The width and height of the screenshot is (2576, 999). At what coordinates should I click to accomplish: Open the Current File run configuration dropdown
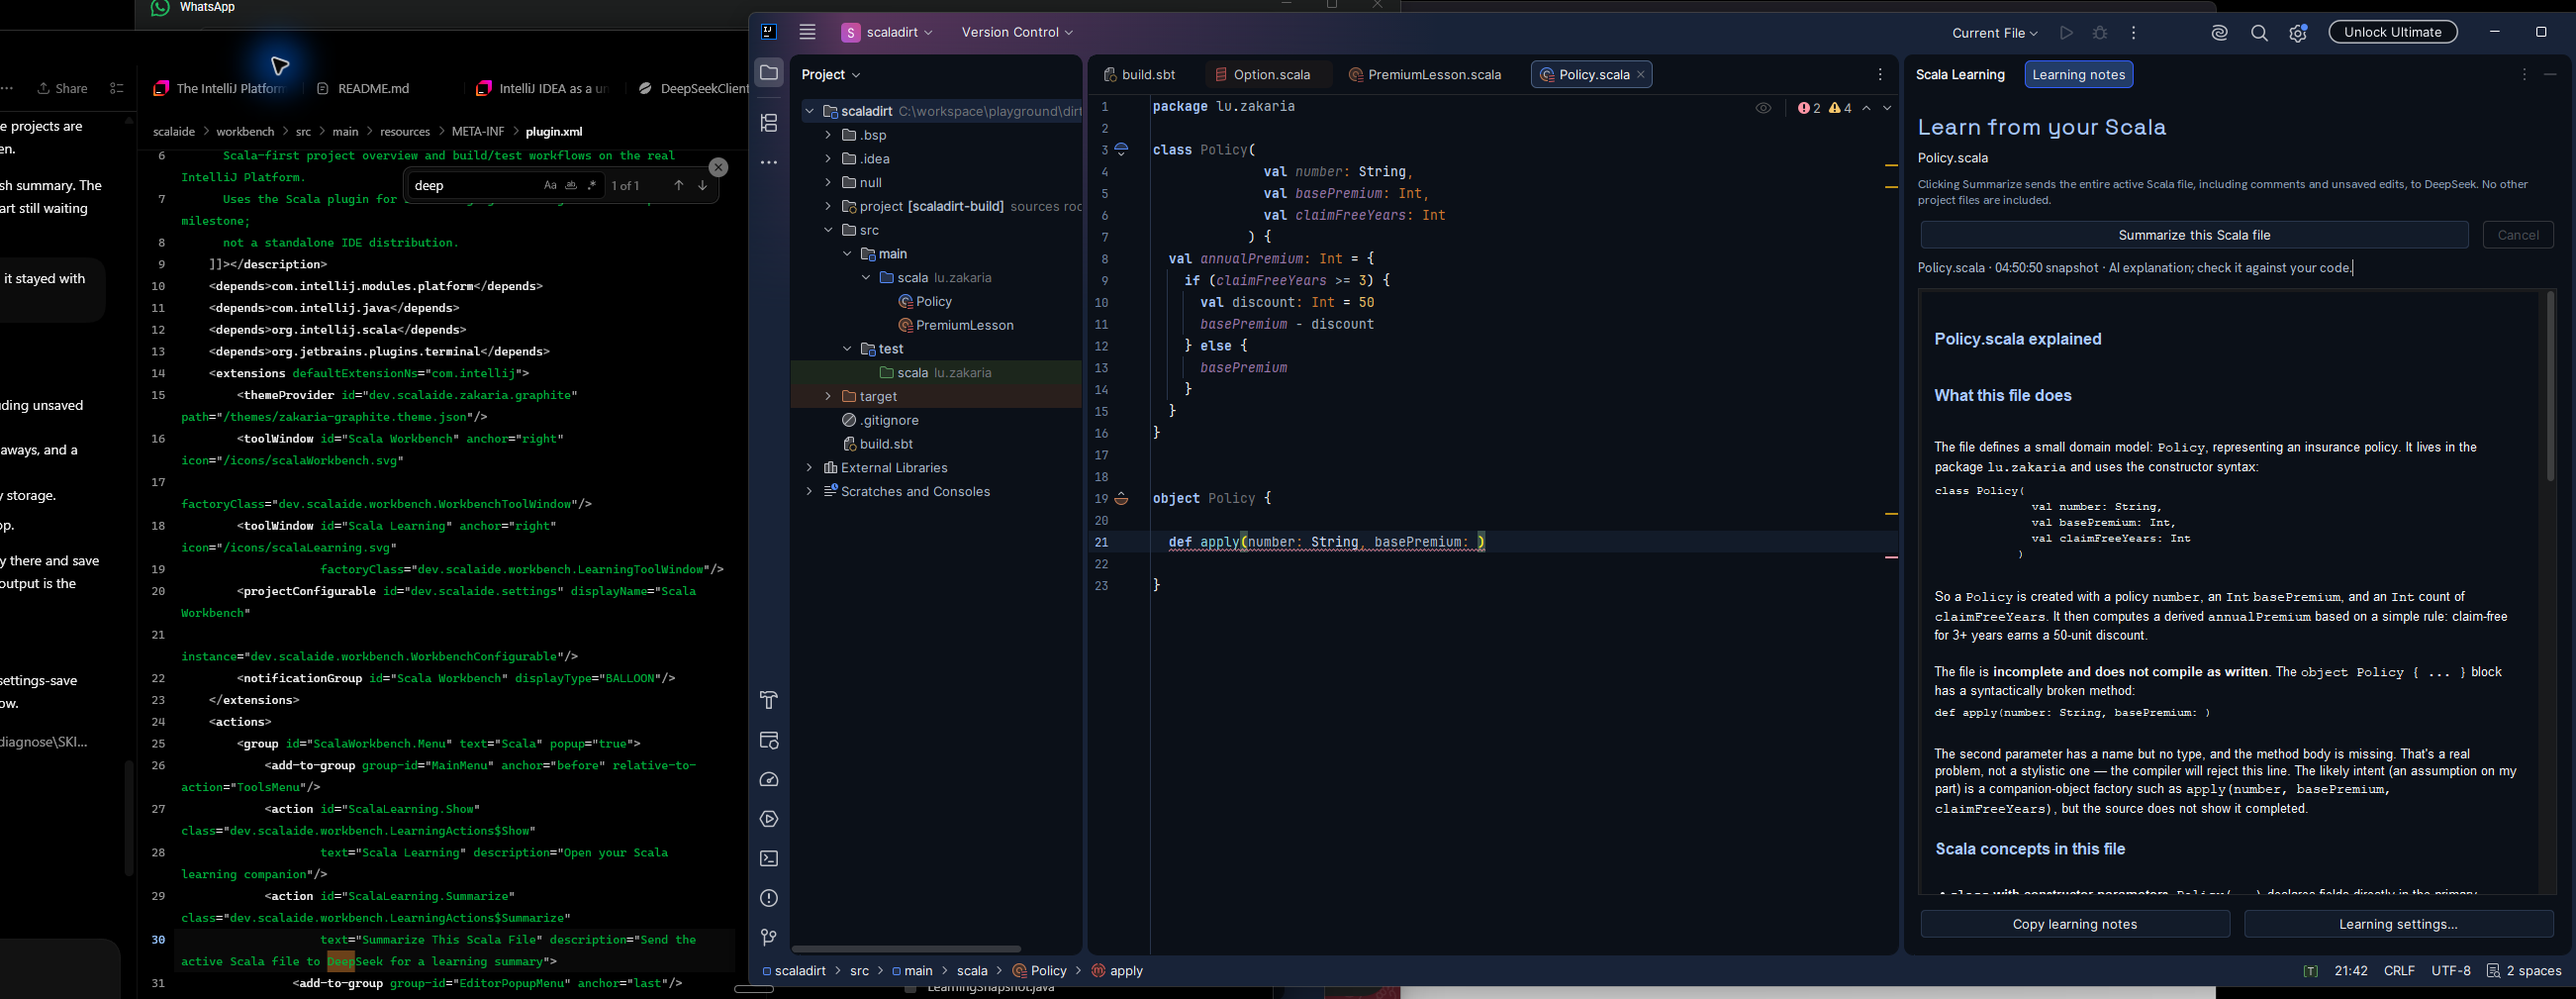pyautogui.click(x=1994, y=33)
